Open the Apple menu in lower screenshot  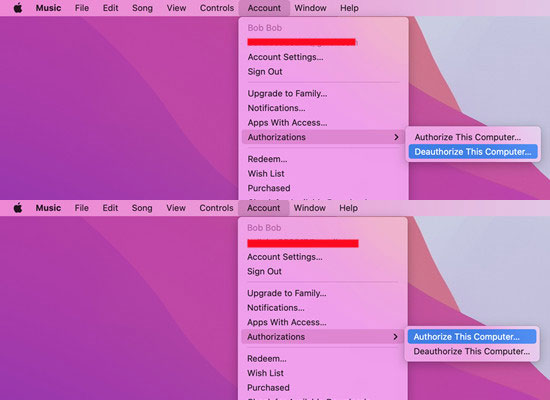pyautogui.click(x=18, y=208)
